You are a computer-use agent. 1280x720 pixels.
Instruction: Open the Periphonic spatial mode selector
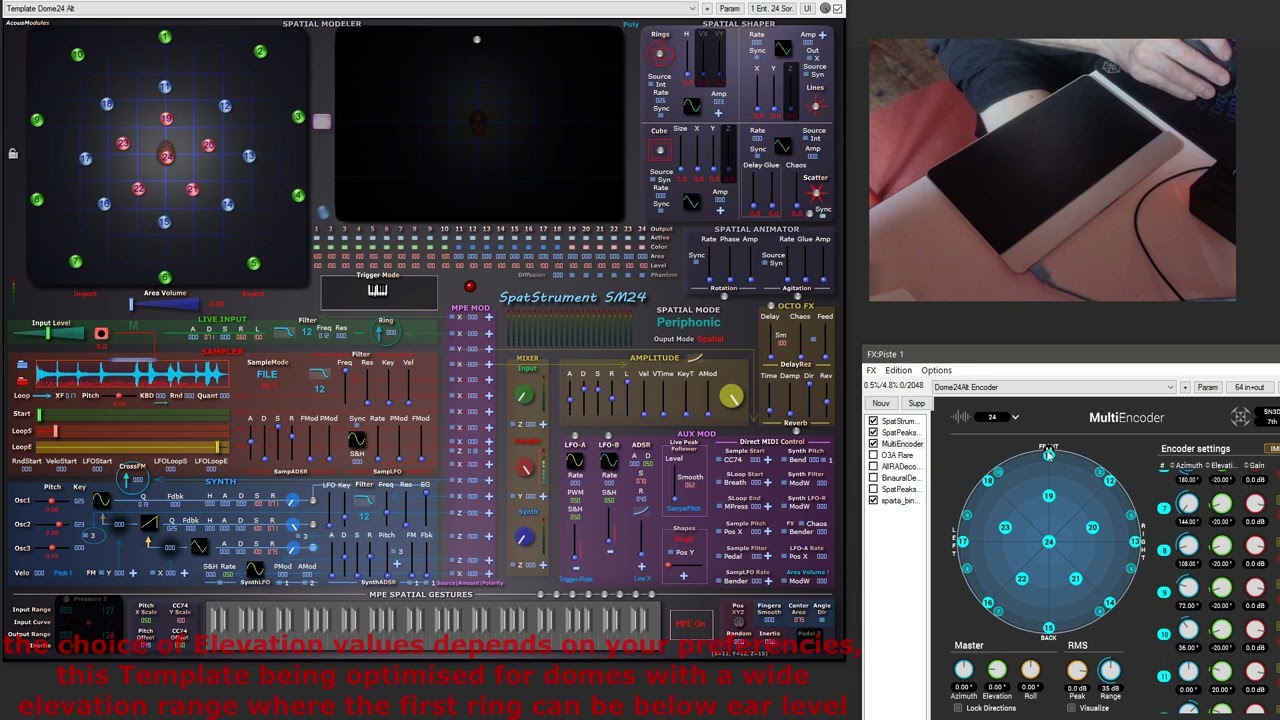pos(688,322)
